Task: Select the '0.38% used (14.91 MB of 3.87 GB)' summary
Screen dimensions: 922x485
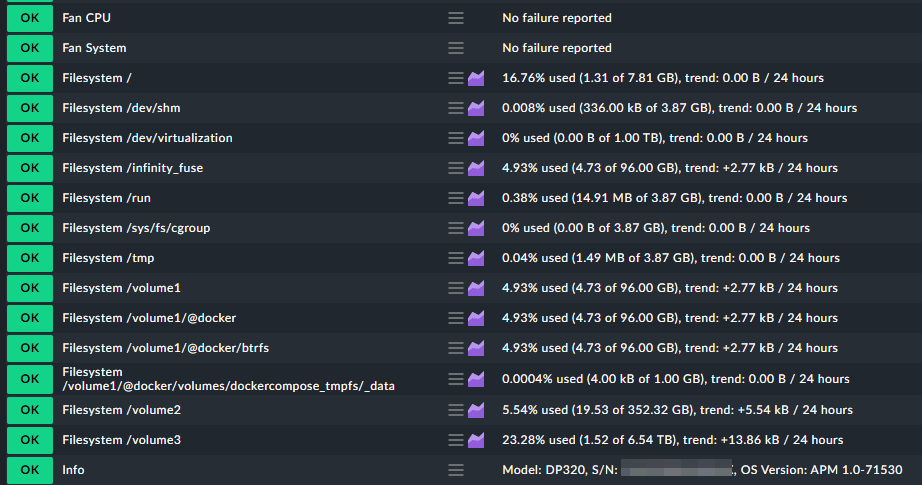Action: 602,198
